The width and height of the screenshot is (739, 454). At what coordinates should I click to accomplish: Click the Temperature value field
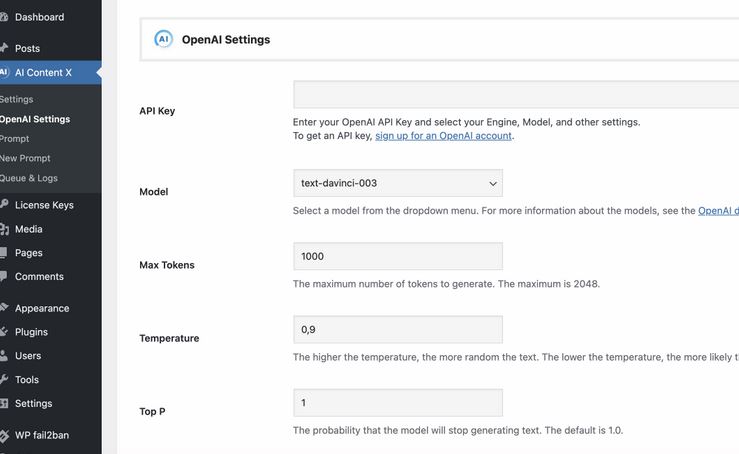click(x=397, y=329)
